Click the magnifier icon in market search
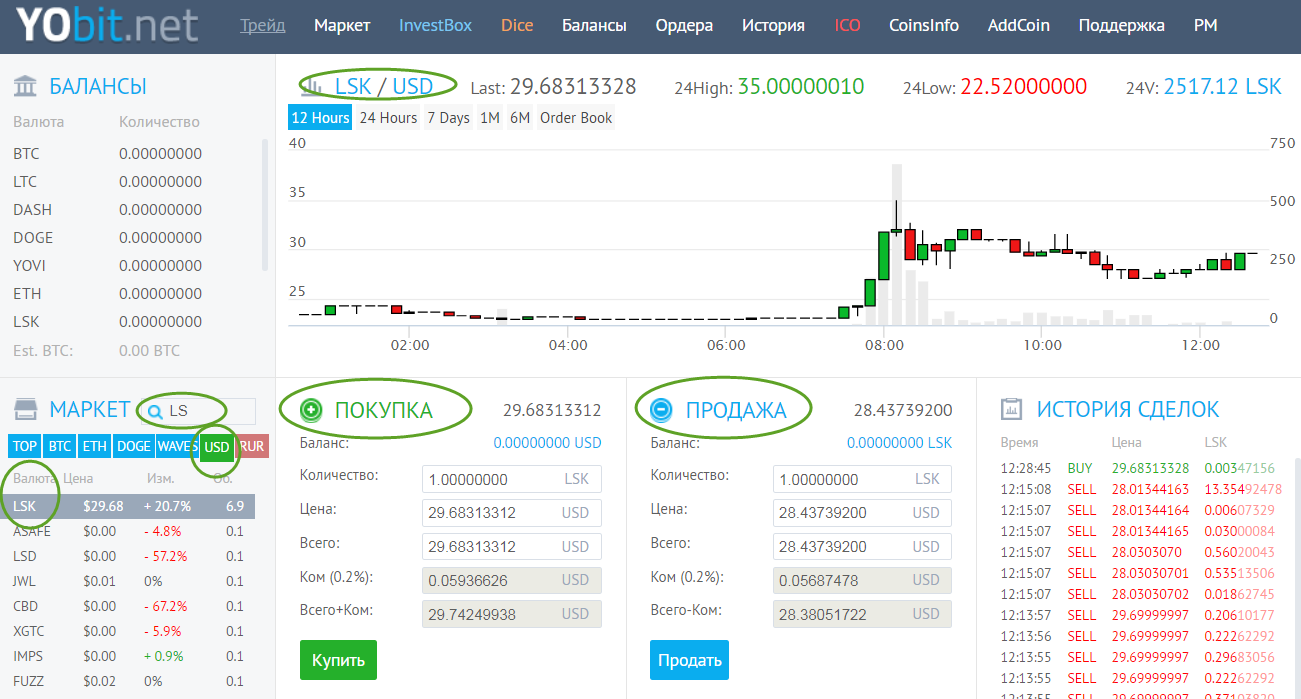Image resolution: width=1301 pixels, height=699 pixels. [x=155, y=410]
